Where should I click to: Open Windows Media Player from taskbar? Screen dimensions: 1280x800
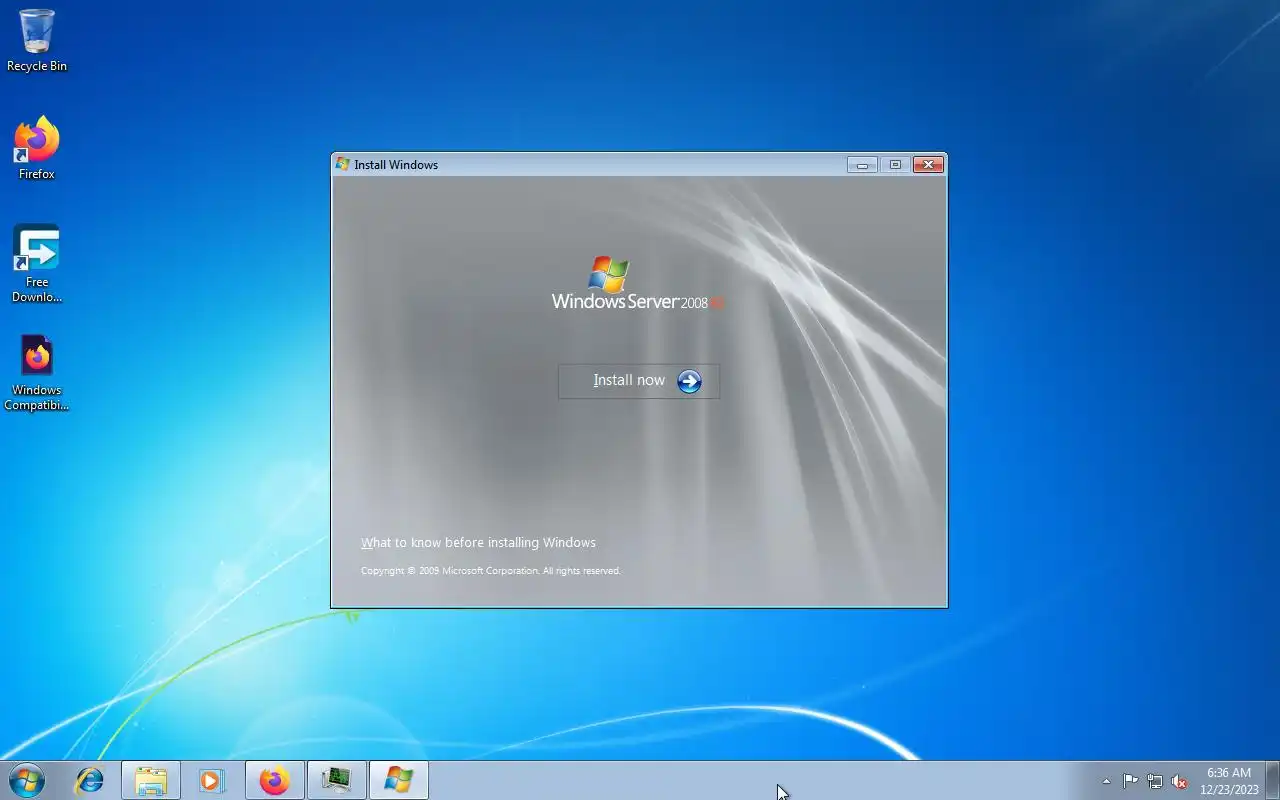(212, 780)
